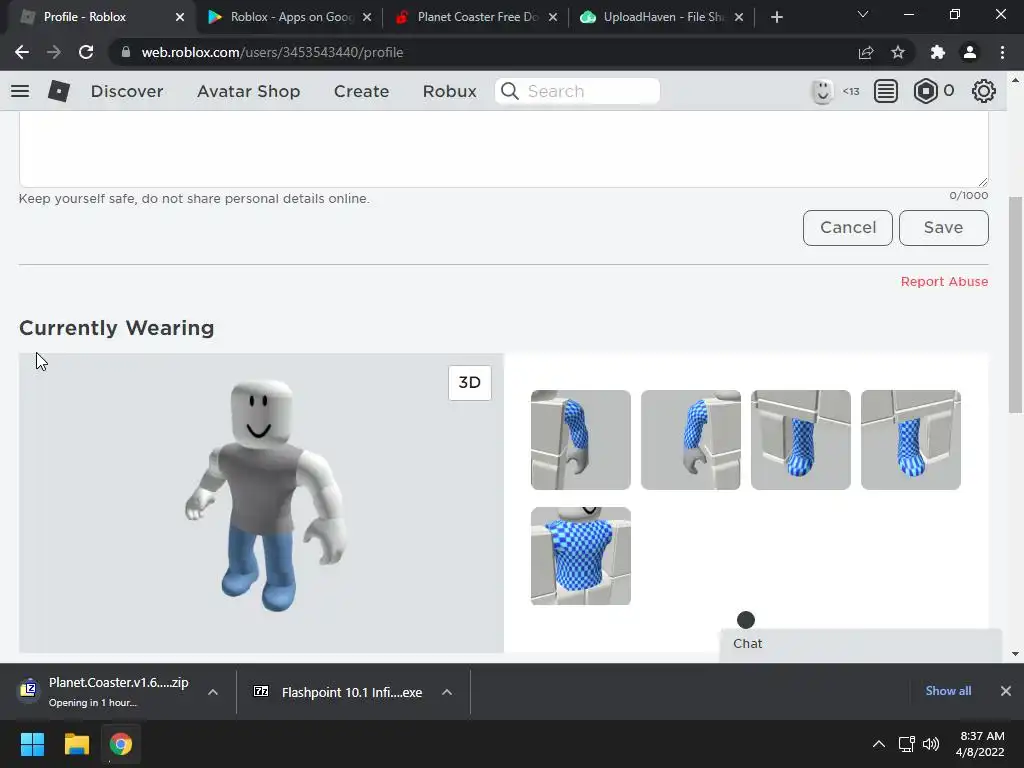1024x768 pixels.
Task: Click the site lock icon in address bar
Action: pos(126,52)
